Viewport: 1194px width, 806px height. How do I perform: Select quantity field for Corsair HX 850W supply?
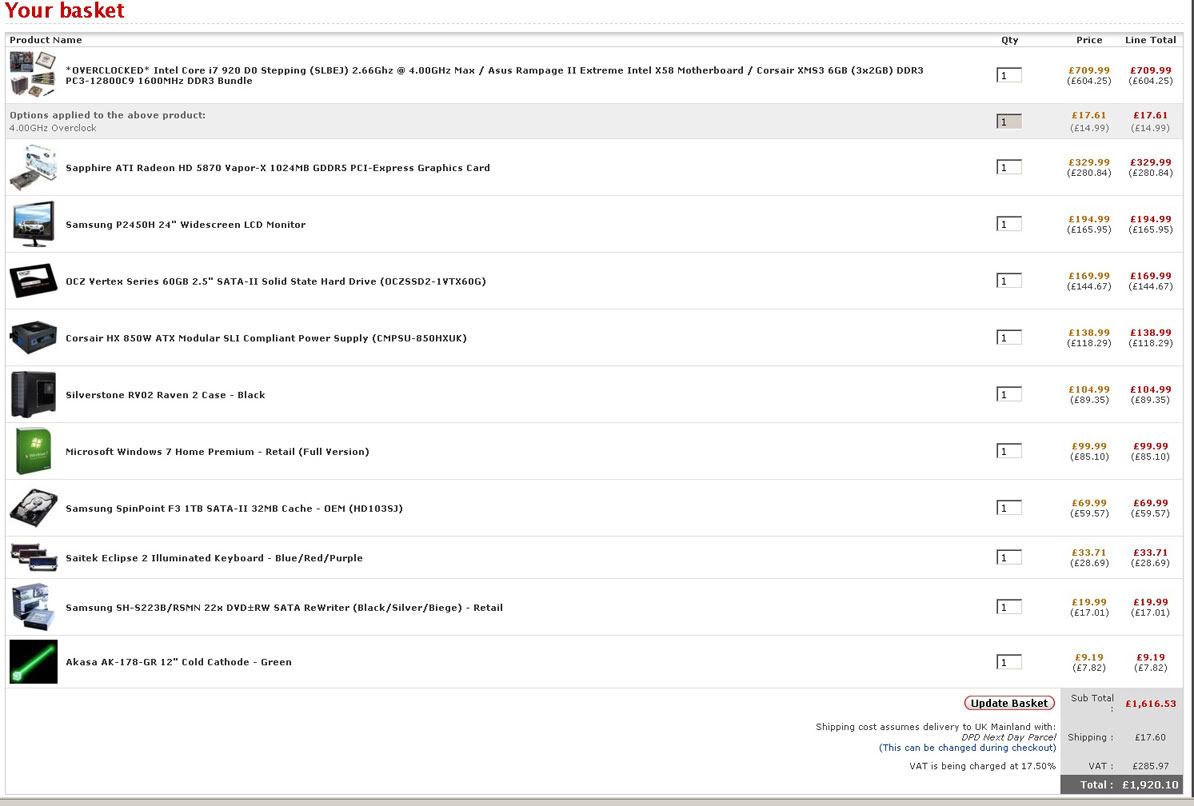click(x=1009, y=338)
